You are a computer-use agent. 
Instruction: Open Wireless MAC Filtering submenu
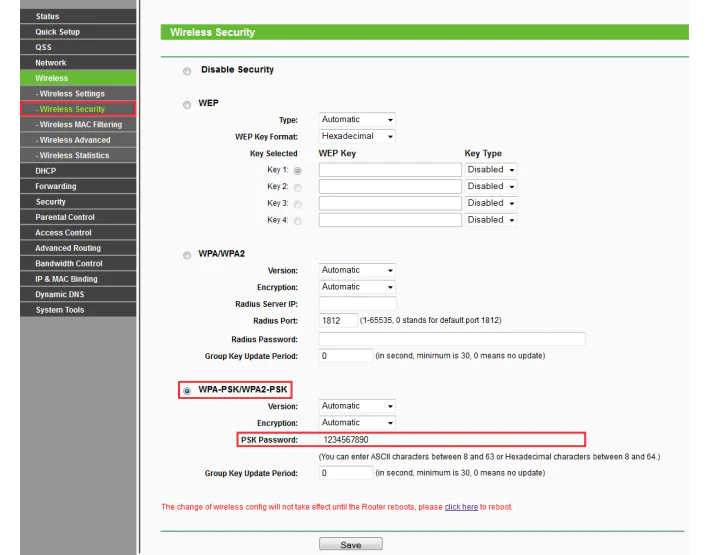(80, 125)
